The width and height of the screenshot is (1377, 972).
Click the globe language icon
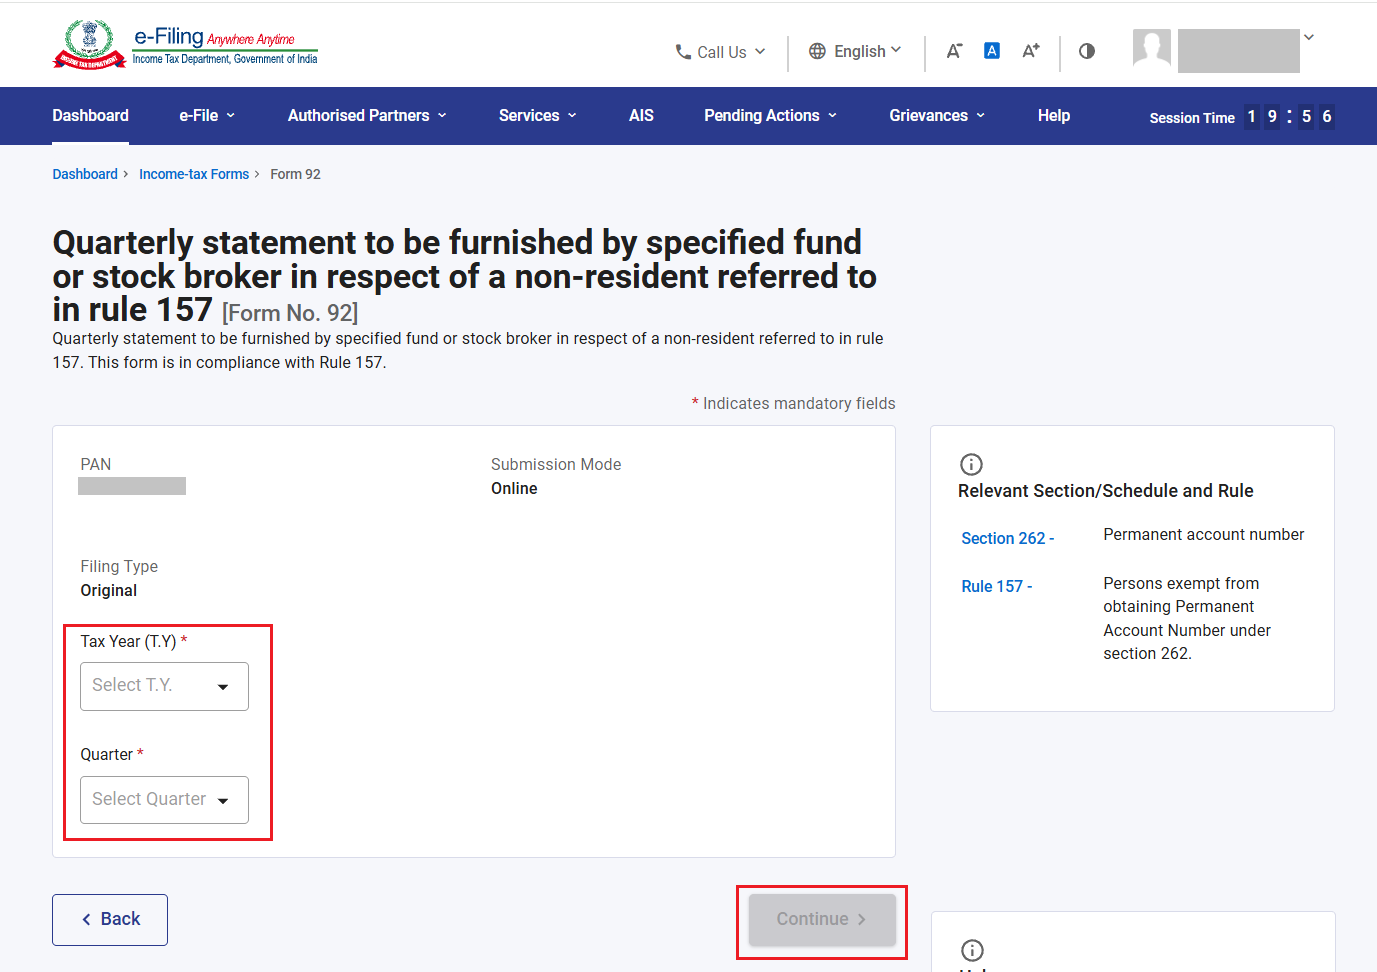pos(817,51)
